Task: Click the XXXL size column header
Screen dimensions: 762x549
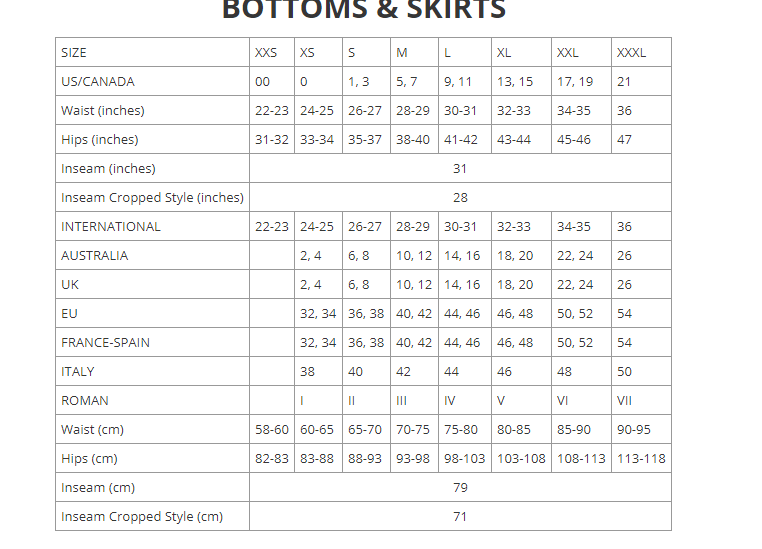Action: [632, 52]
